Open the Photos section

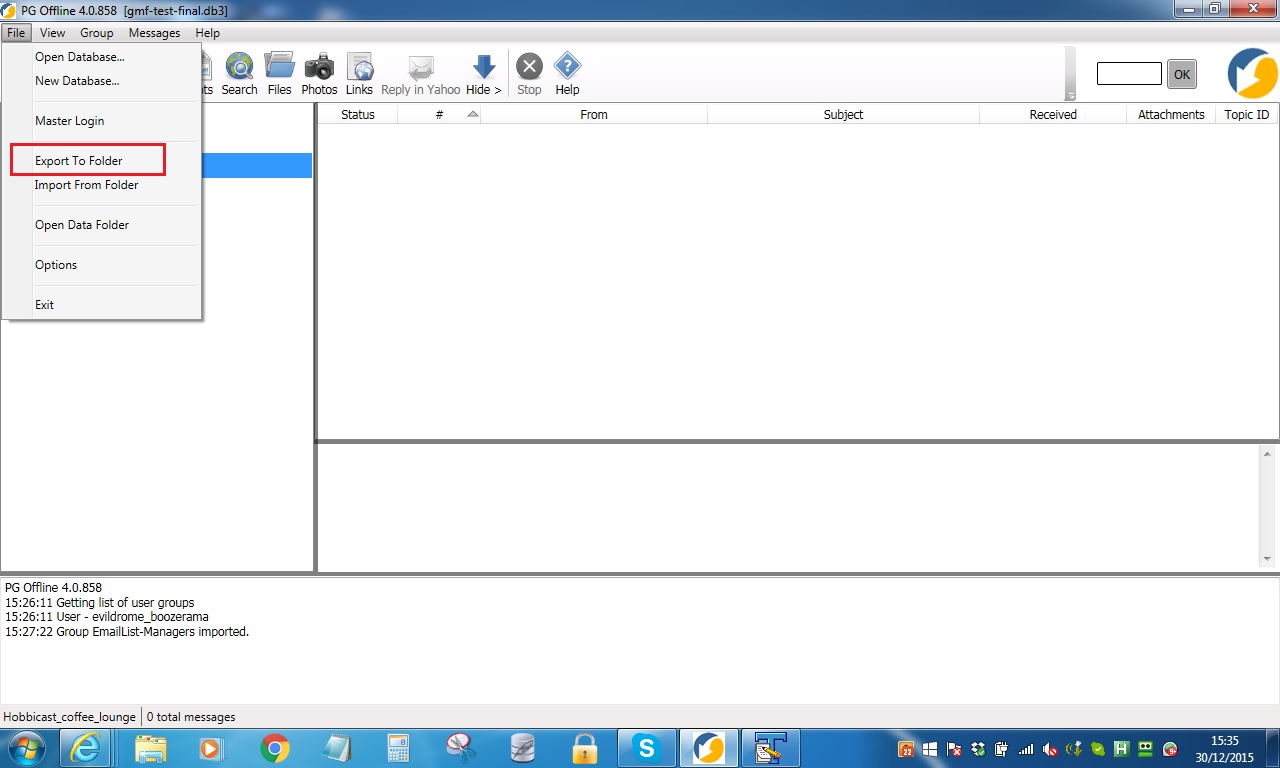319,74
